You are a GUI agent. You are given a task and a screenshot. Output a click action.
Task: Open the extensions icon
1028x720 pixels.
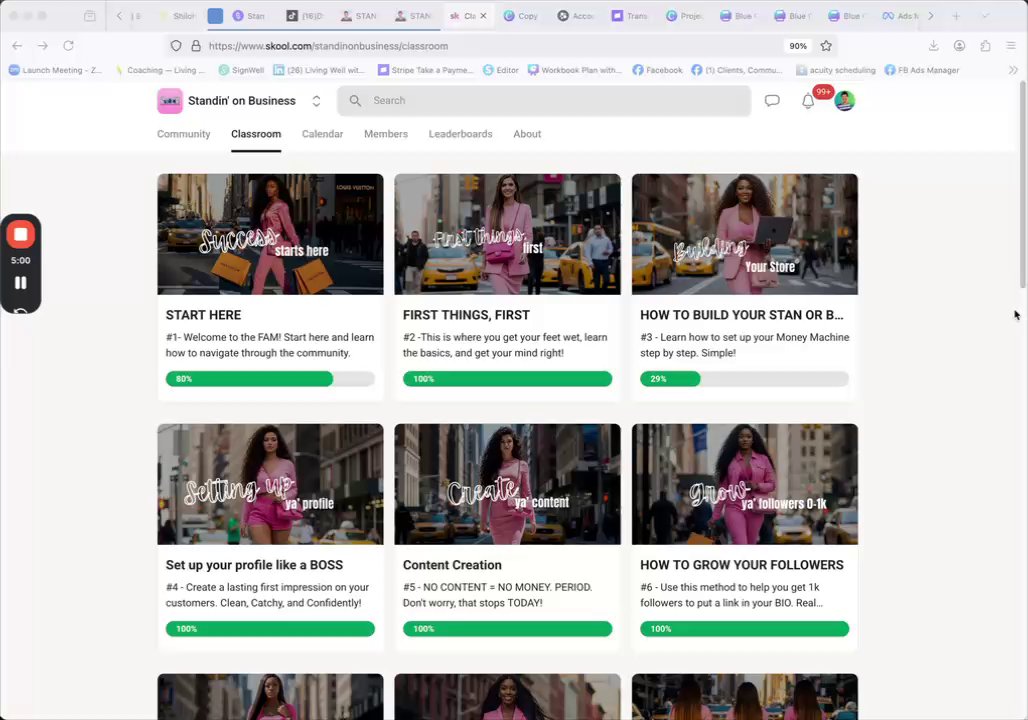tap(985, 46)
